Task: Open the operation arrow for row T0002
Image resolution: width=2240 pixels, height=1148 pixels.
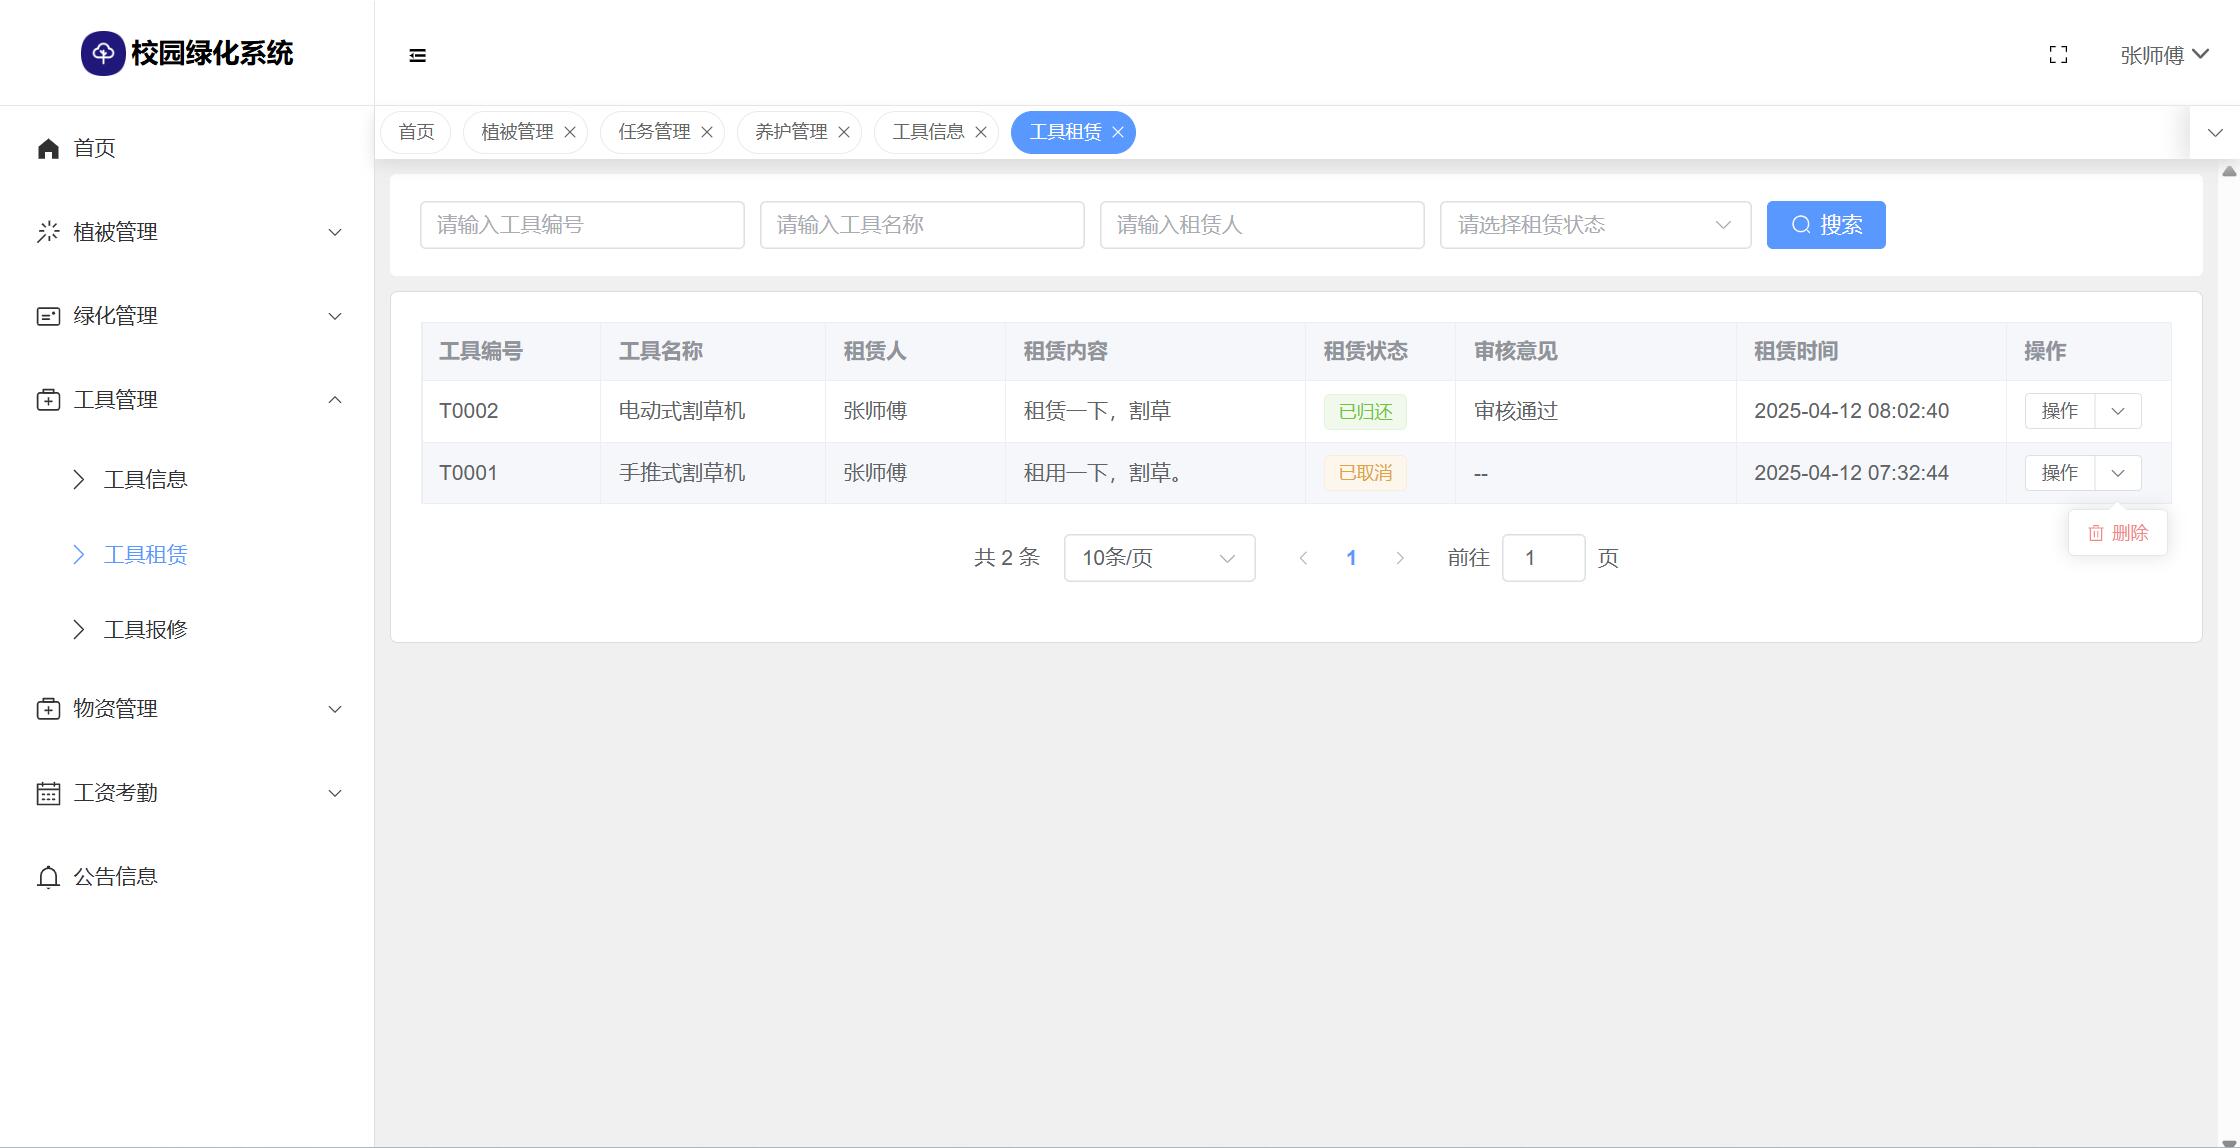Action: [x=2118, y=411]
